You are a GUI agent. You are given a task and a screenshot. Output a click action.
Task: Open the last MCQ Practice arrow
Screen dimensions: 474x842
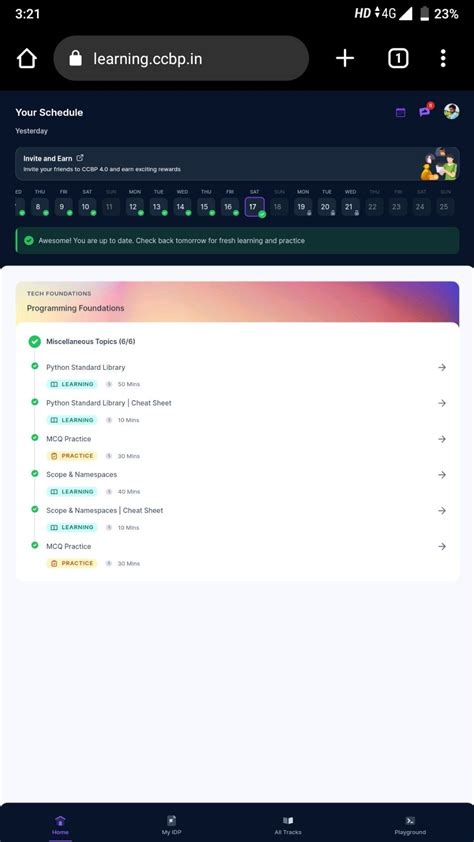[442, 546]
